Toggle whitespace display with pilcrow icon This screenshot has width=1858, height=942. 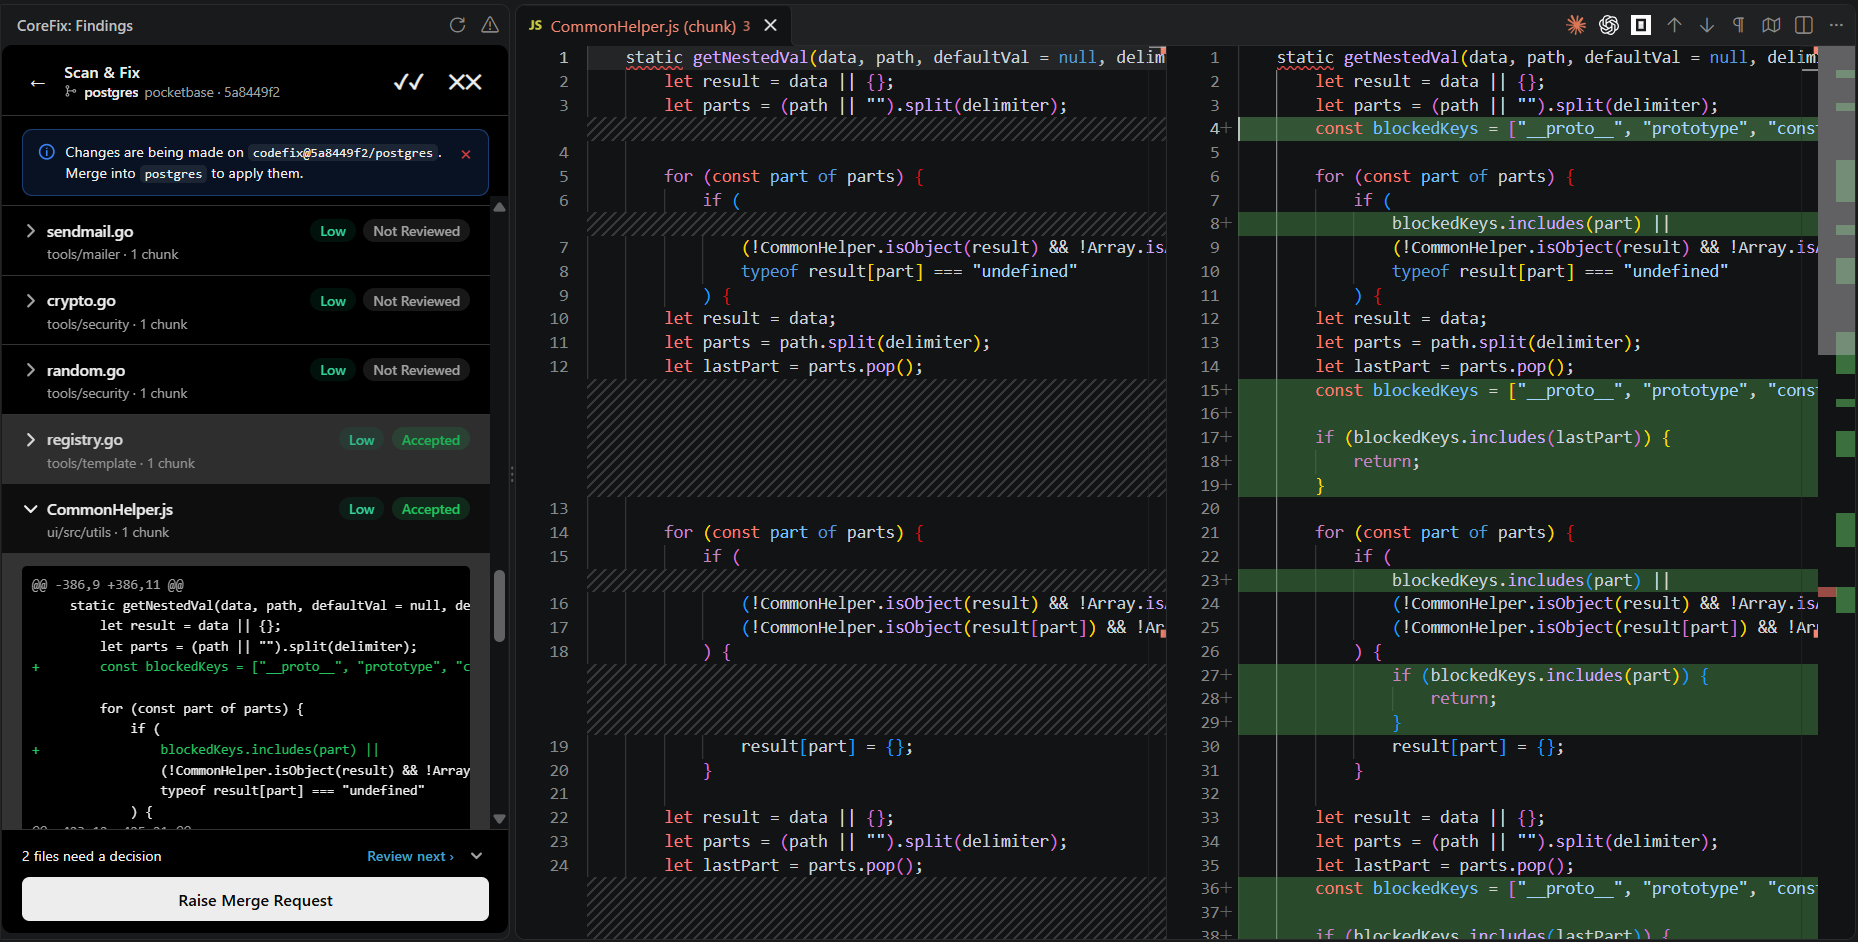(1739, 25)
